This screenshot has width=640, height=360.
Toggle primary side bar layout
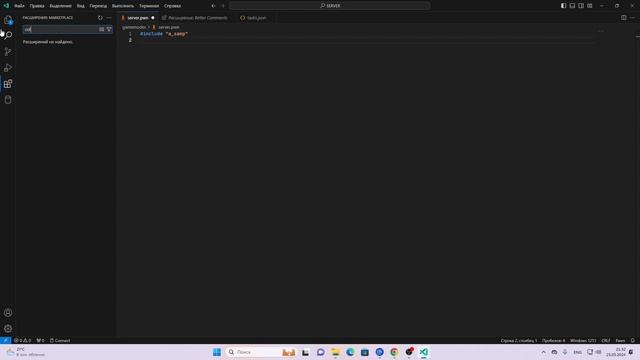pyautogui.click(x=563, y=6)
